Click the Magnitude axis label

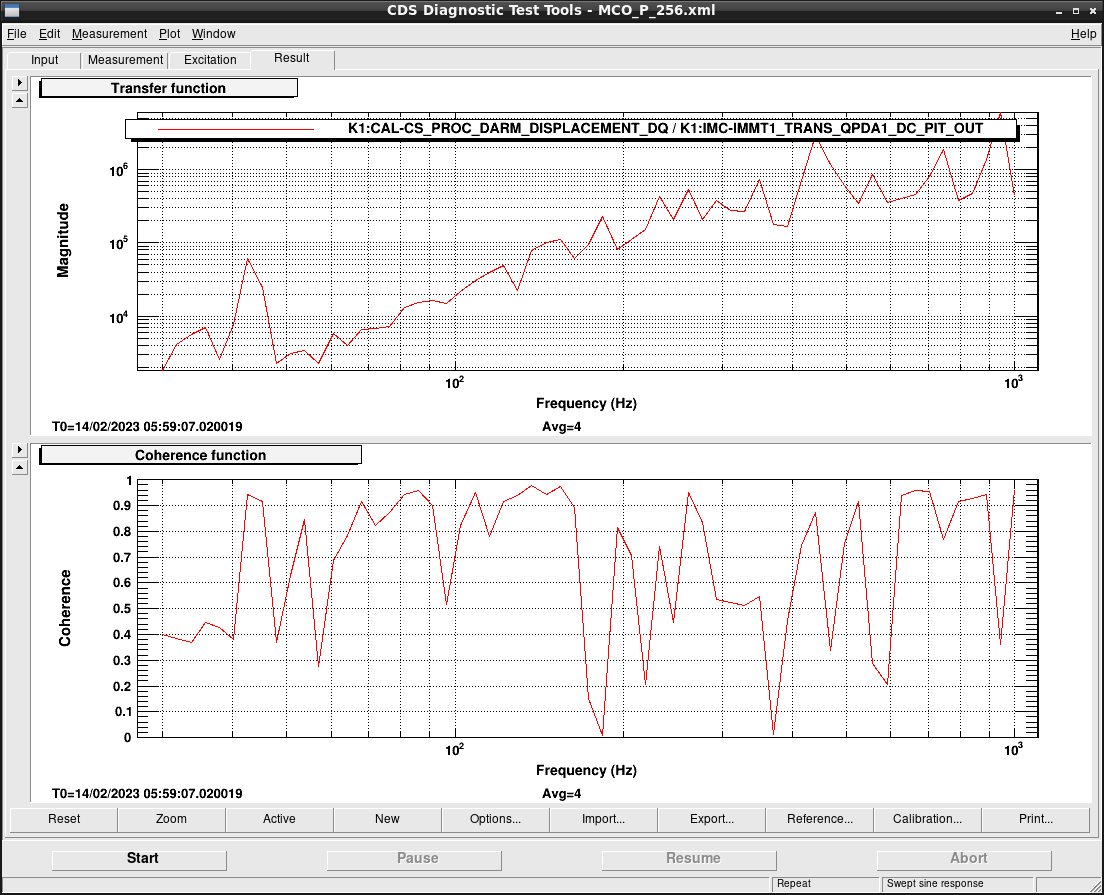pyautogui.click(x=63, y=240)
